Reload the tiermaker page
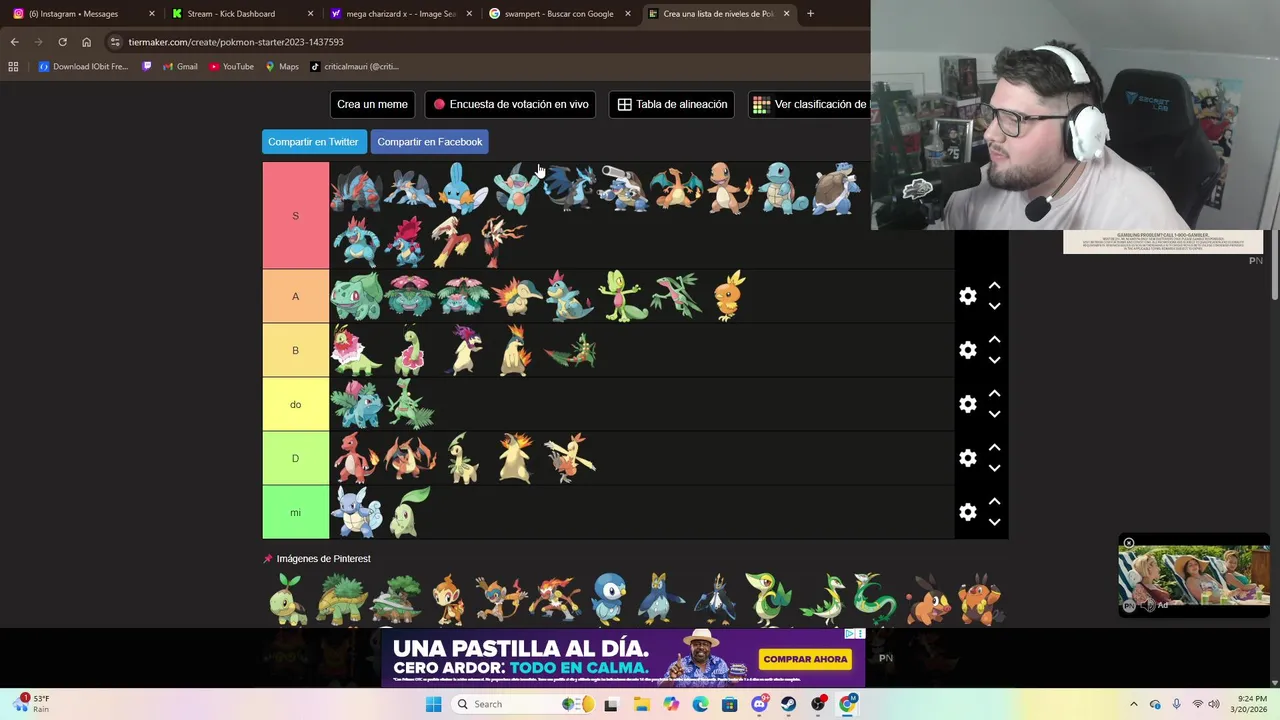 point(62,42)
